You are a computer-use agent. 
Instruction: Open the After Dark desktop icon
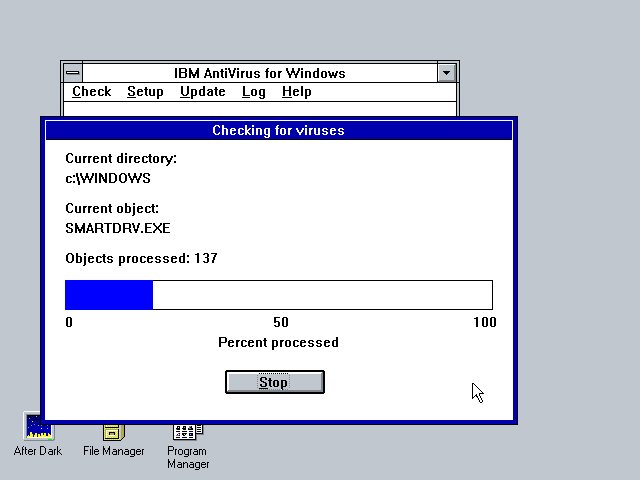(38, 434)
